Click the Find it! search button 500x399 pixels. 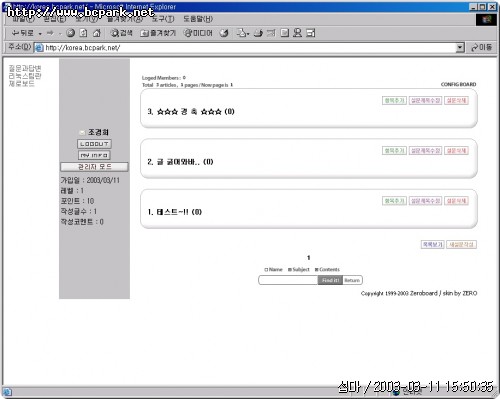[x=330, y=280]
